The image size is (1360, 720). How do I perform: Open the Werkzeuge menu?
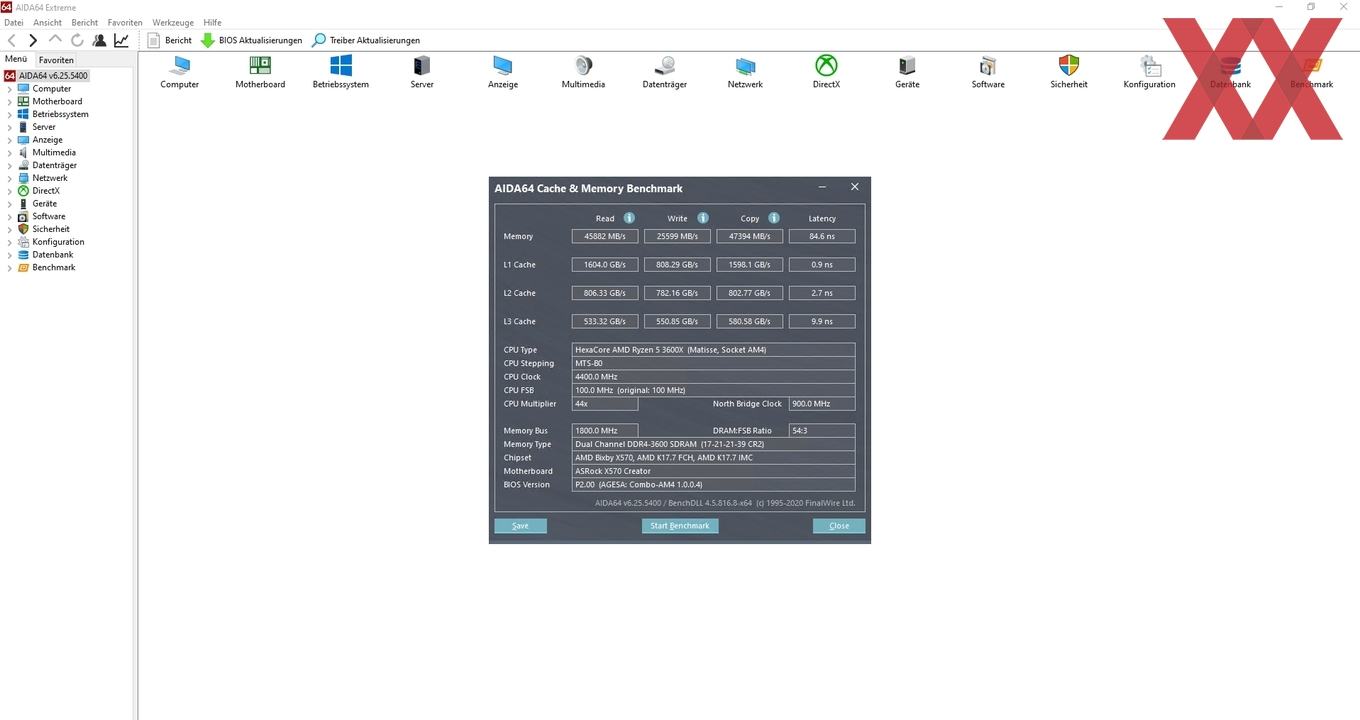pos(173,22)
